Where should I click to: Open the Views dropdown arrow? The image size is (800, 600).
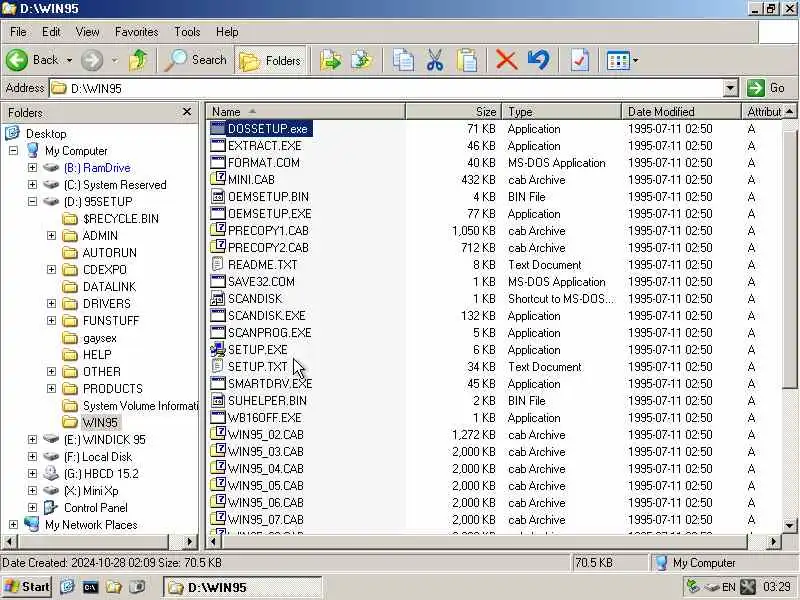pos(635,61)
